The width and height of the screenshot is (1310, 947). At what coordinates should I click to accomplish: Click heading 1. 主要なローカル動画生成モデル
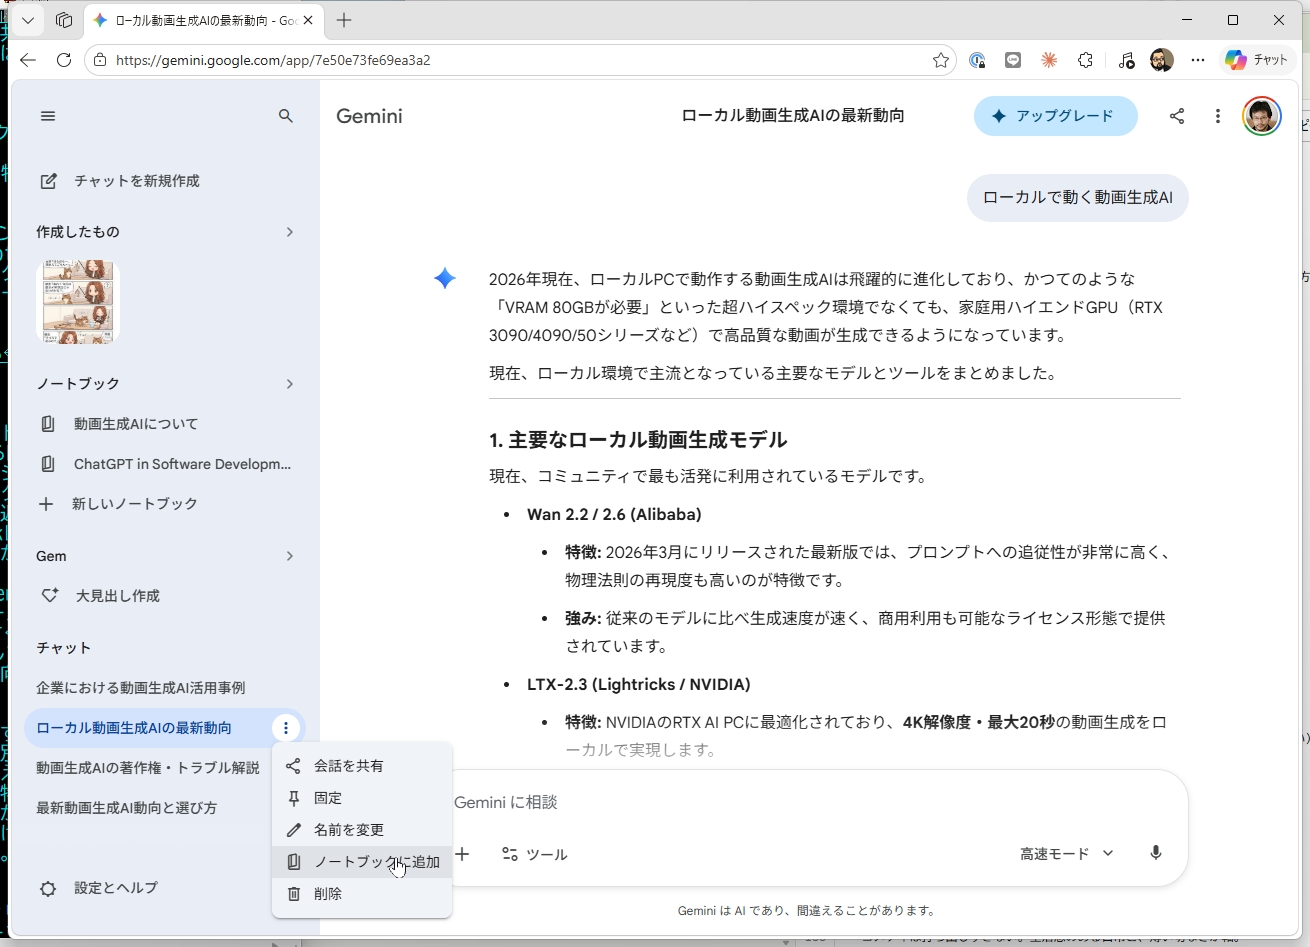638,440
